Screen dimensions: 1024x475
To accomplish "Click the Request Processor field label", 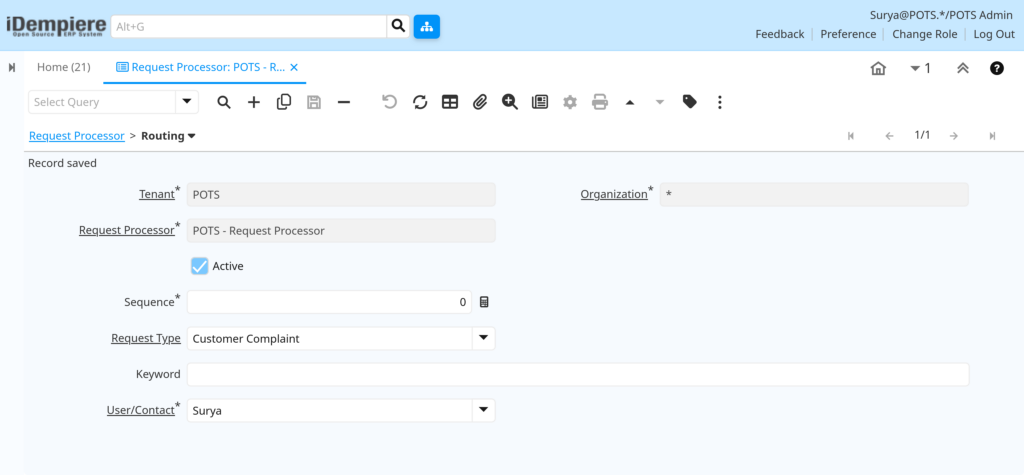I will [x=127, y=230].
